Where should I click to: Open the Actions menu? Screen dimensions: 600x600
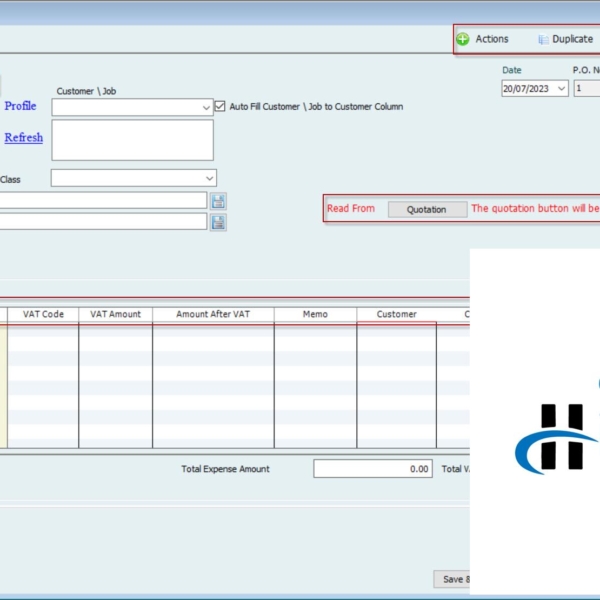[x=492, y=39]
